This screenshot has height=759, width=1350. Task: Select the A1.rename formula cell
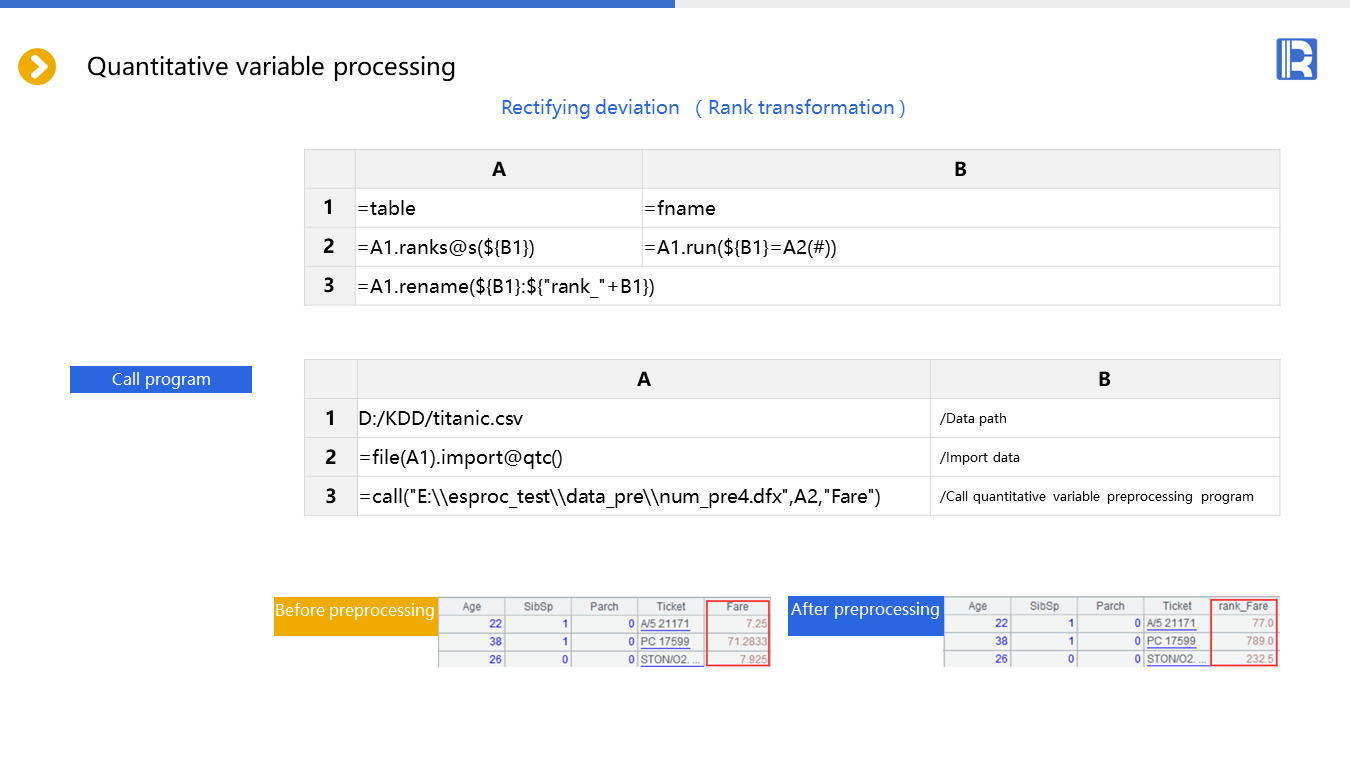tap(816, 286)
